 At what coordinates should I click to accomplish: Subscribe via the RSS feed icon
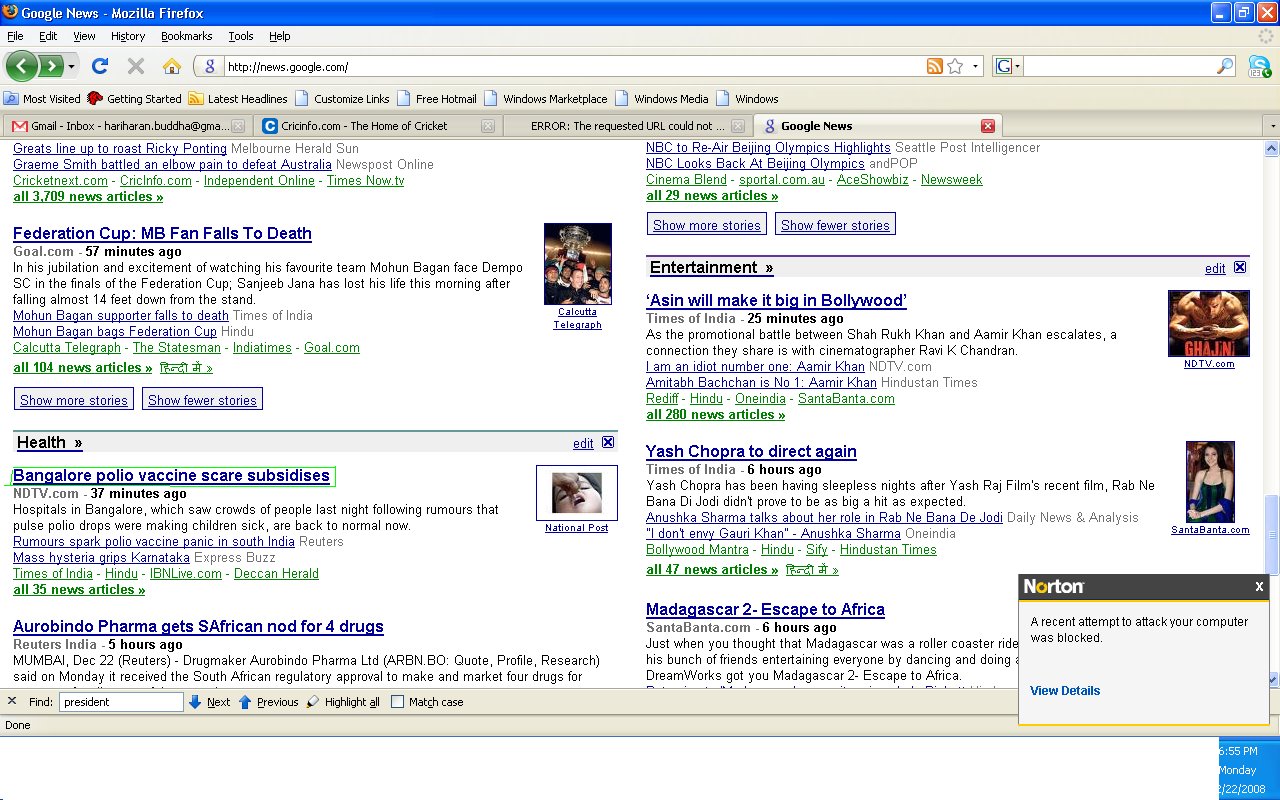point(935,66)
